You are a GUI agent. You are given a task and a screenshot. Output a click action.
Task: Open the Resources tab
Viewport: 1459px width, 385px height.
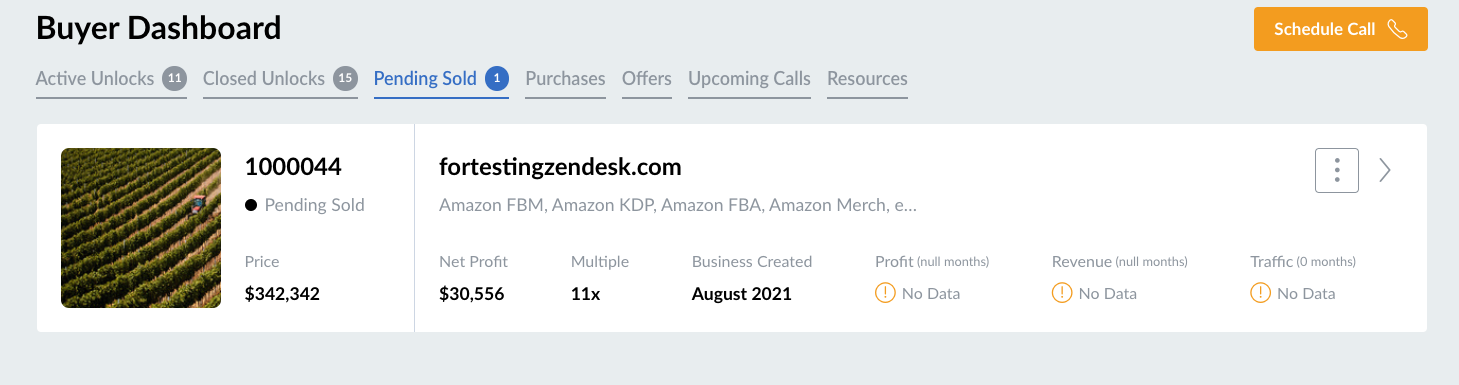pyautogui.click(x=867, y=78)
